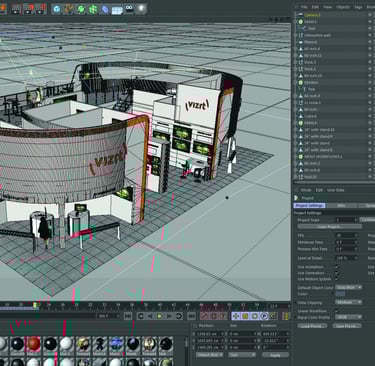Open Objects menu in Object Manager
The height and width of the screenshot is (366, 375).
click(343, 7)
